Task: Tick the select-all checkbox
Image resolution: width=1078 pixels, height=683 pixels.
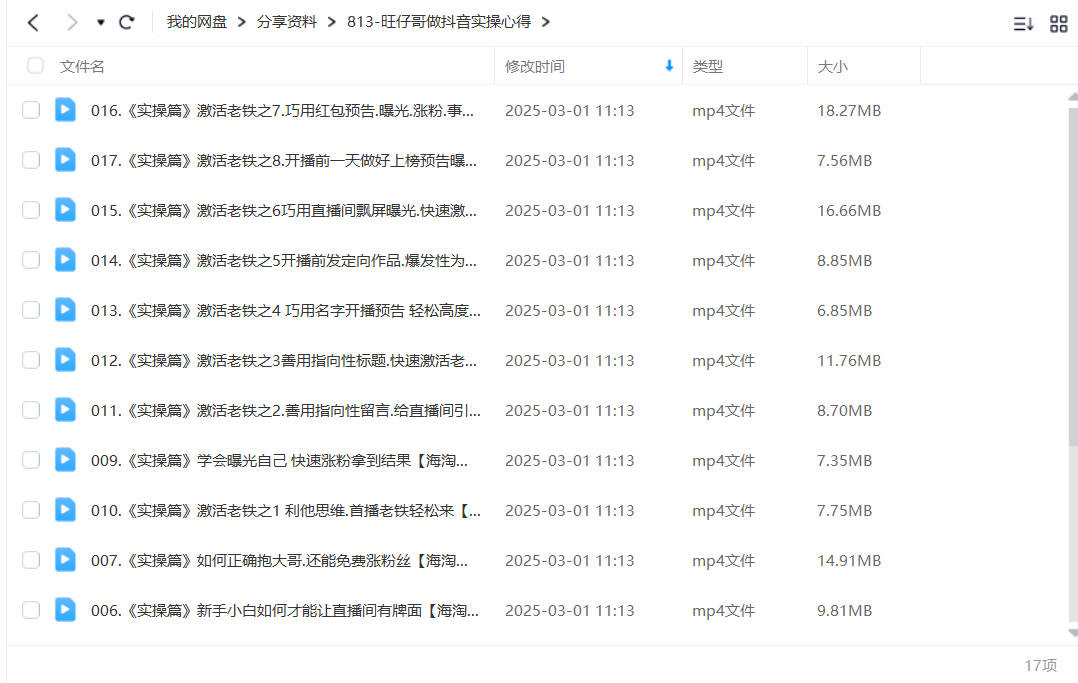Action: click(35, 66)
